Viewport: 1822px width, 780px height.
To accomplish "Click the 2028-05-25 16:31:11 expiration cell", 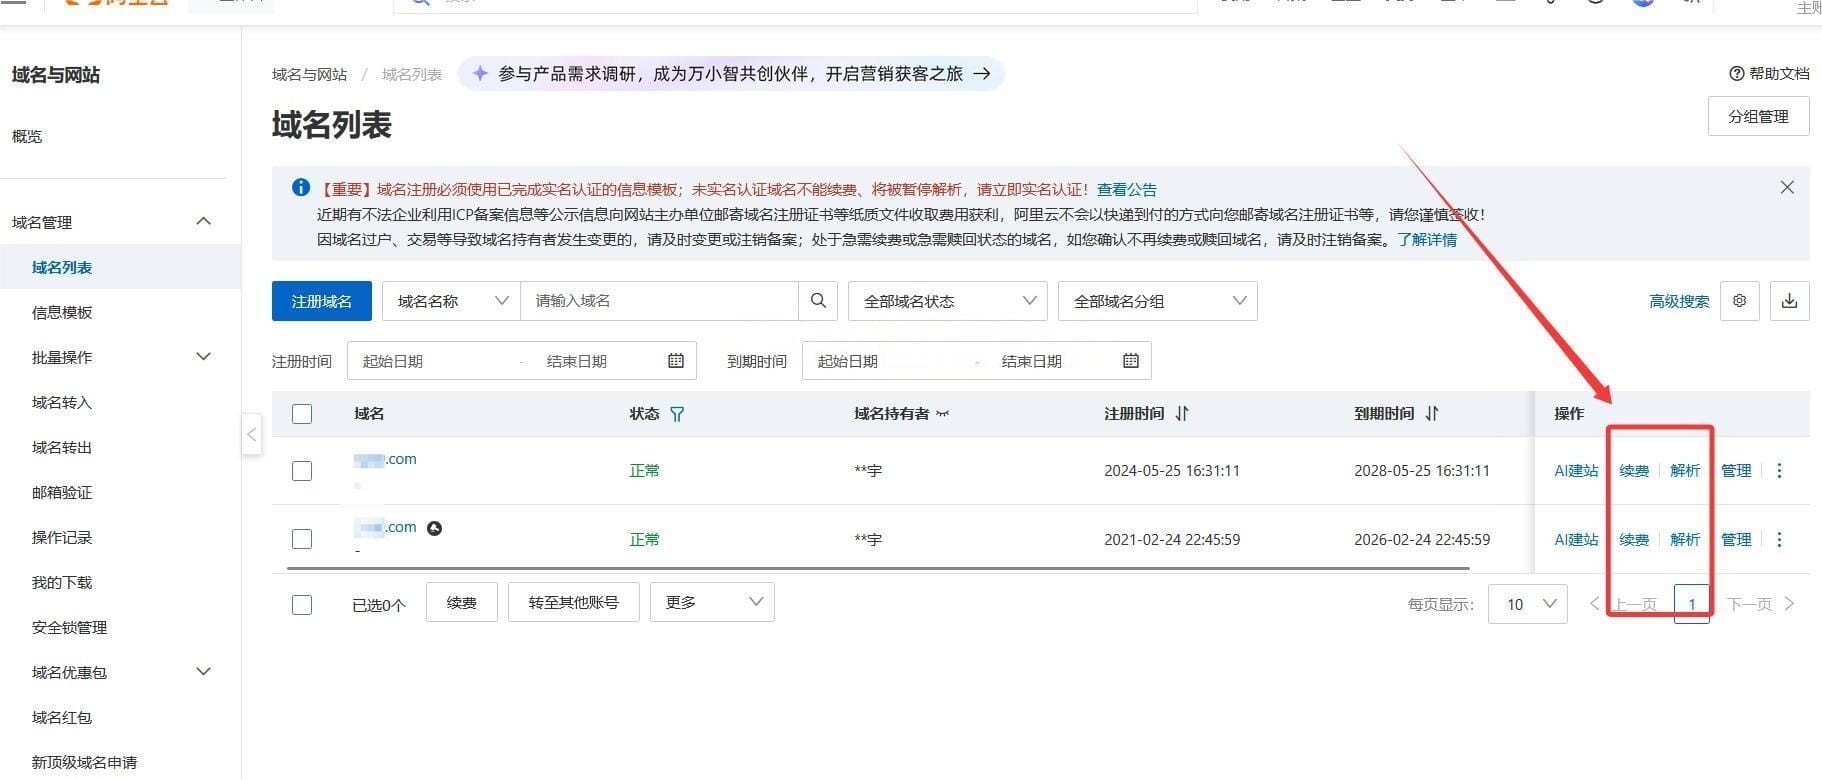I will [1422, 470].
